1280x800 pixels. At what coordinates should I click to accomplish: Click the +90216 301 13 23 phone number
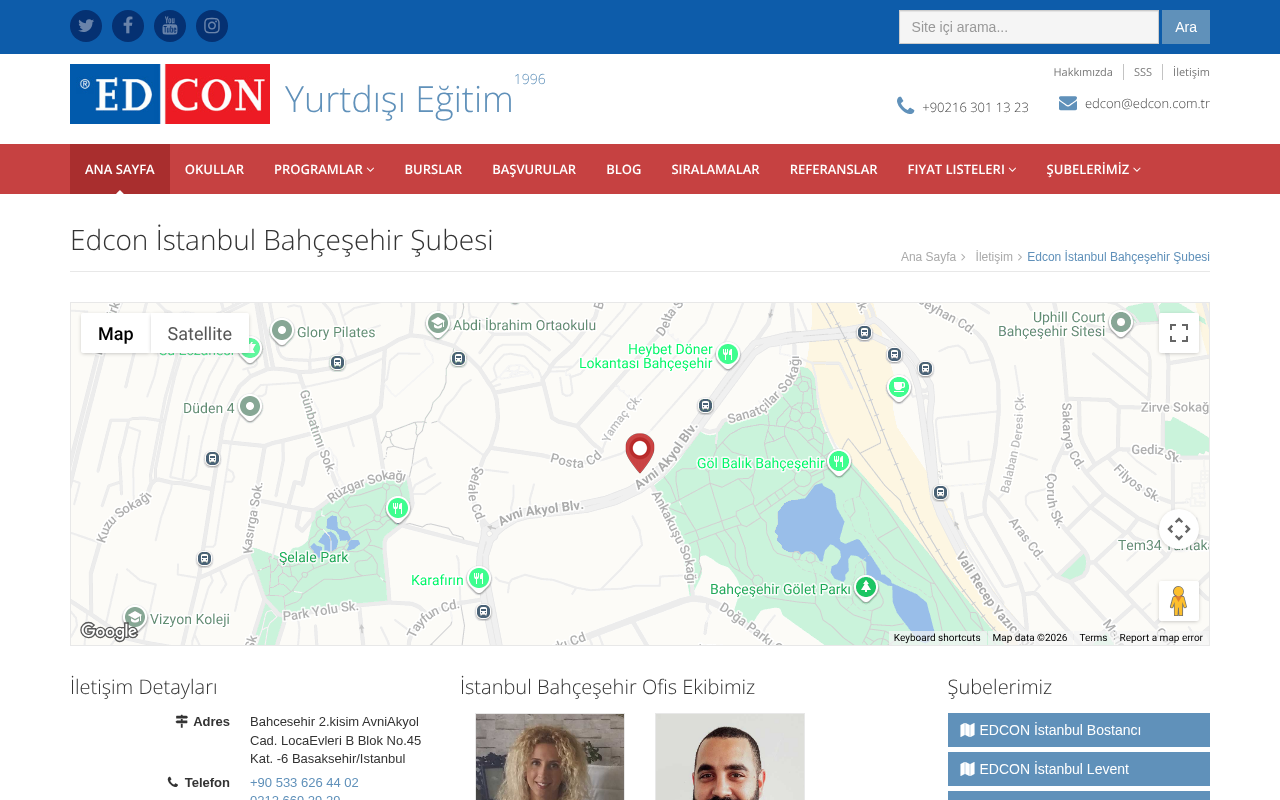(x=975, y=107)
